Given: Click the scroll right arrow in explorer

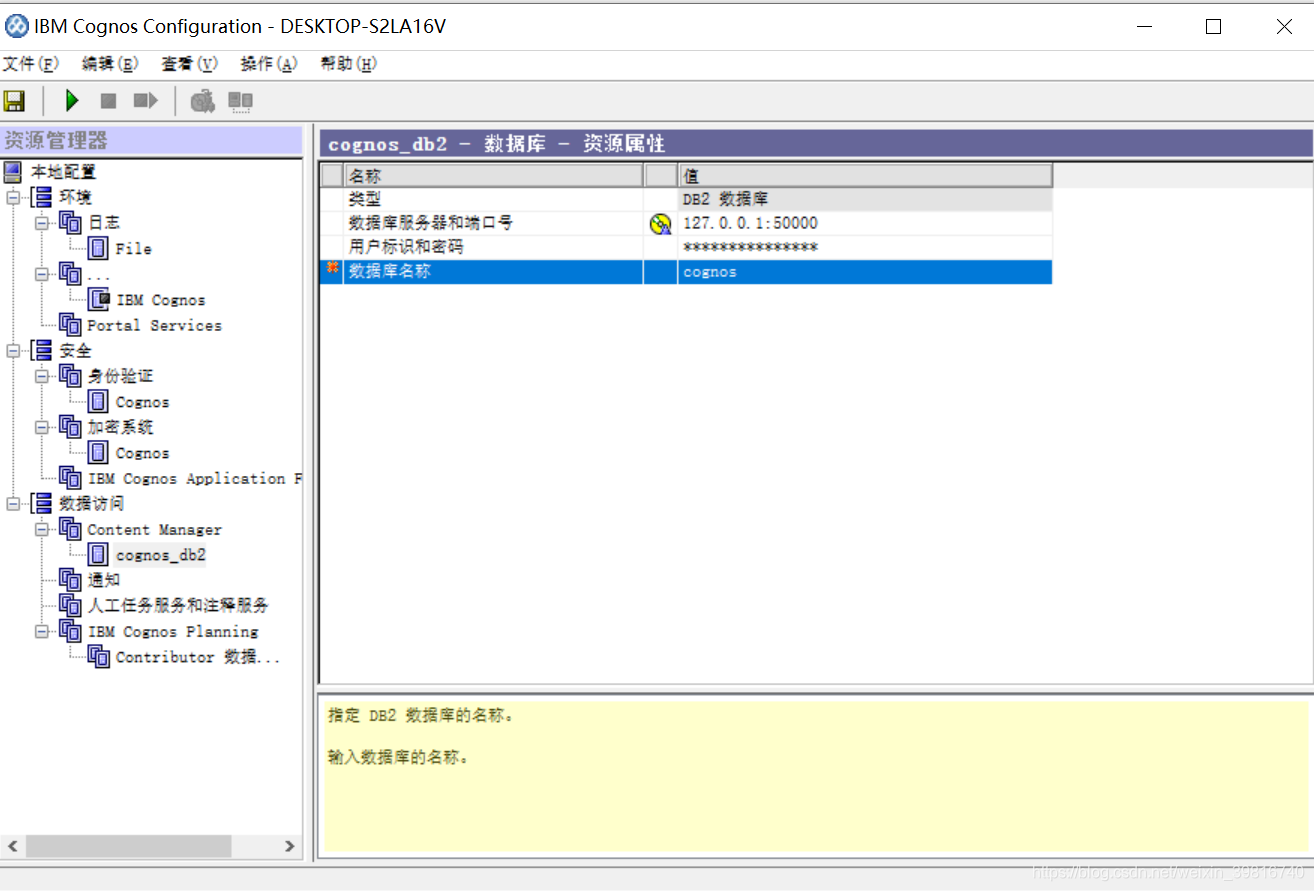Looking at the screenshot, I should (290, 846).
